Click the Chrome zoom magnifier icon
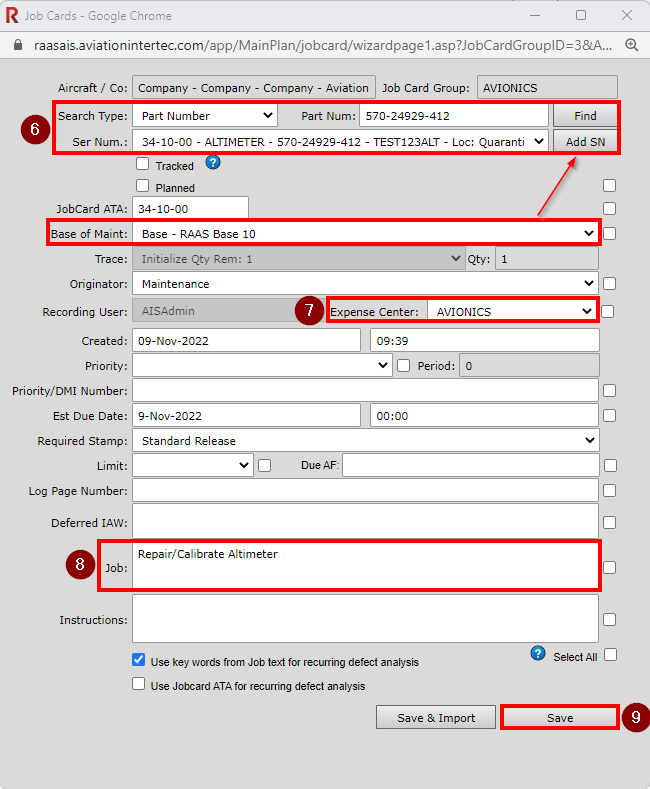The height and width of the screenshot is (789, 650). [x=632, y=46]
